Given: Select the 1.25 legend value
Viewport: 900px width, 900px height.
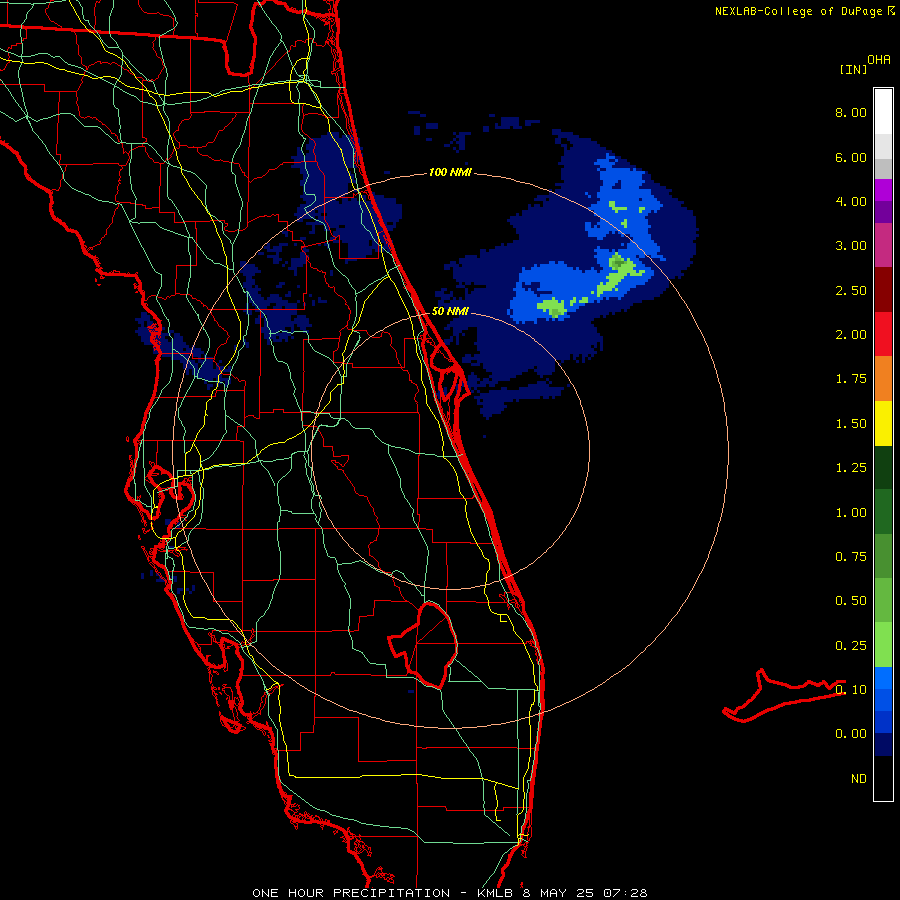Looking at the screenshot, I should coord(851,468).
